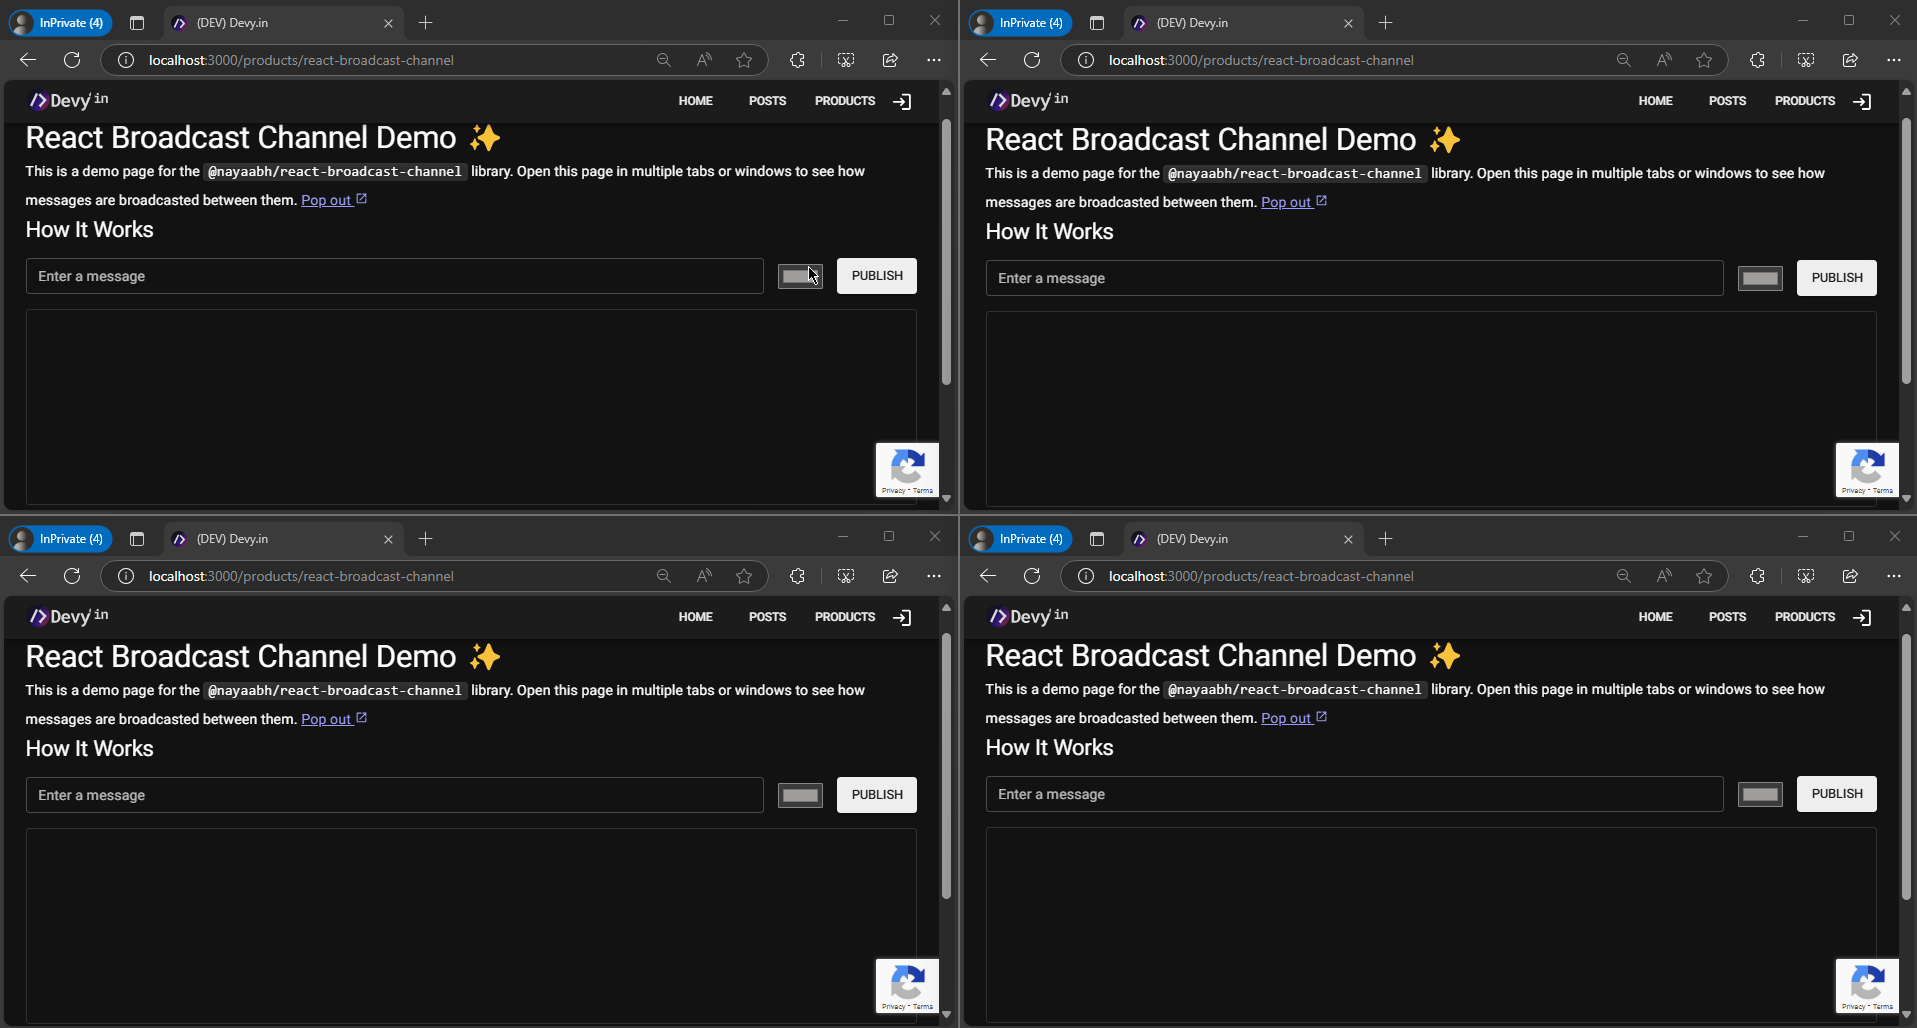The height and width of the screenshot is (1028, 1917).
Task: Click reCAPTCHA badge in top-left window
Action: (x=907, y=470)
